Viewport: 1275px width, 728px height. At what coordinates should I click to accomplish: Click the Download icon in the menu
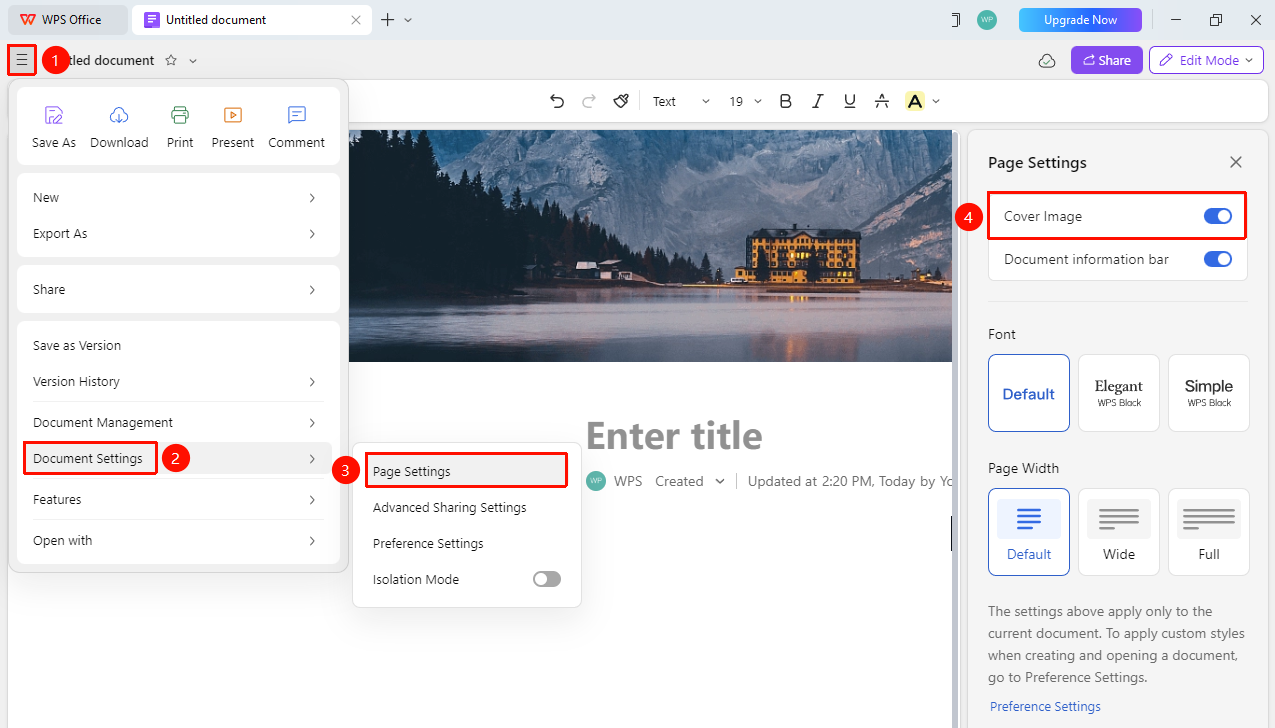tap(119, 115)
